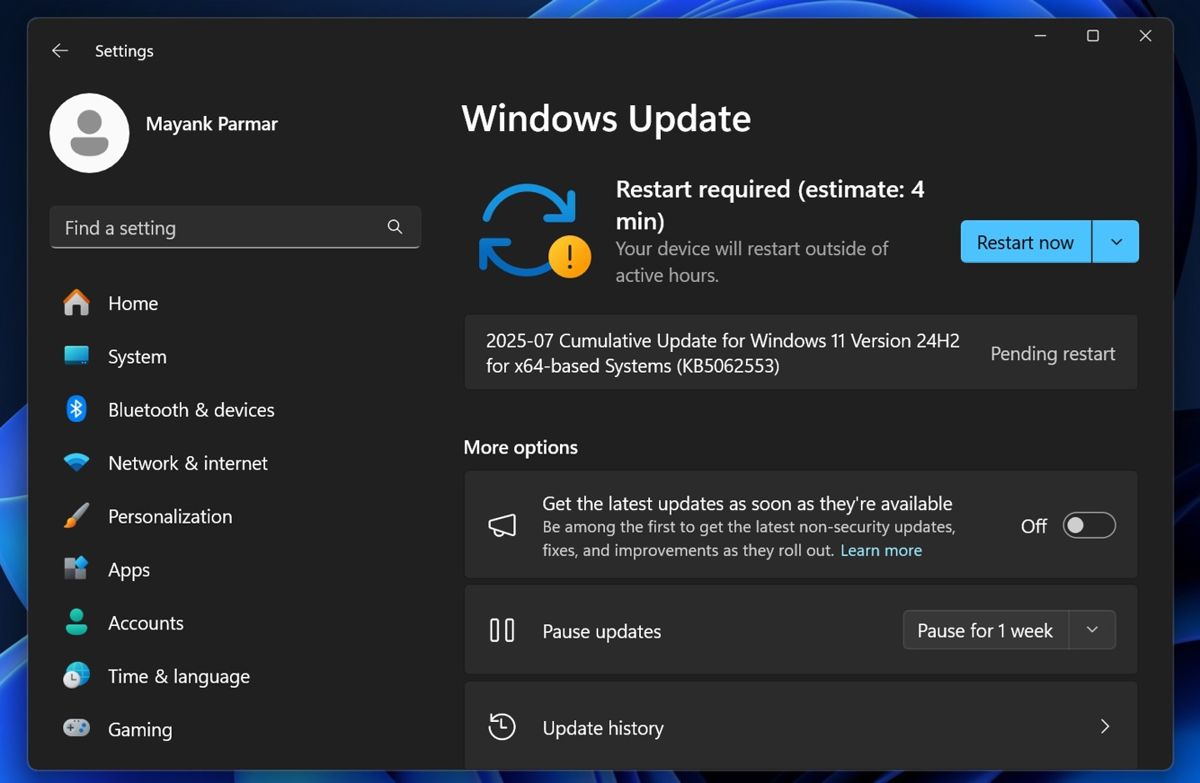Open Apps settings from the sidebar
Image resolution: width=1200 pixels, height=783 pixels.
pyautogui.click(x=76, y=569)
